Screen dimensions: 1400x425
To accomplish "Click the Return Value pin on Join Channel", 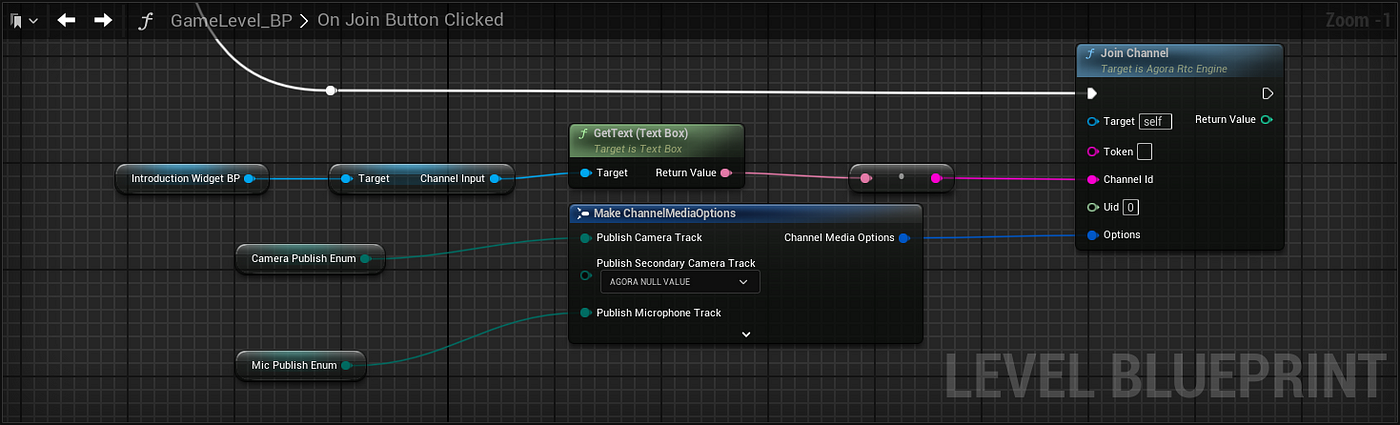I will (x=1267, y=120).
